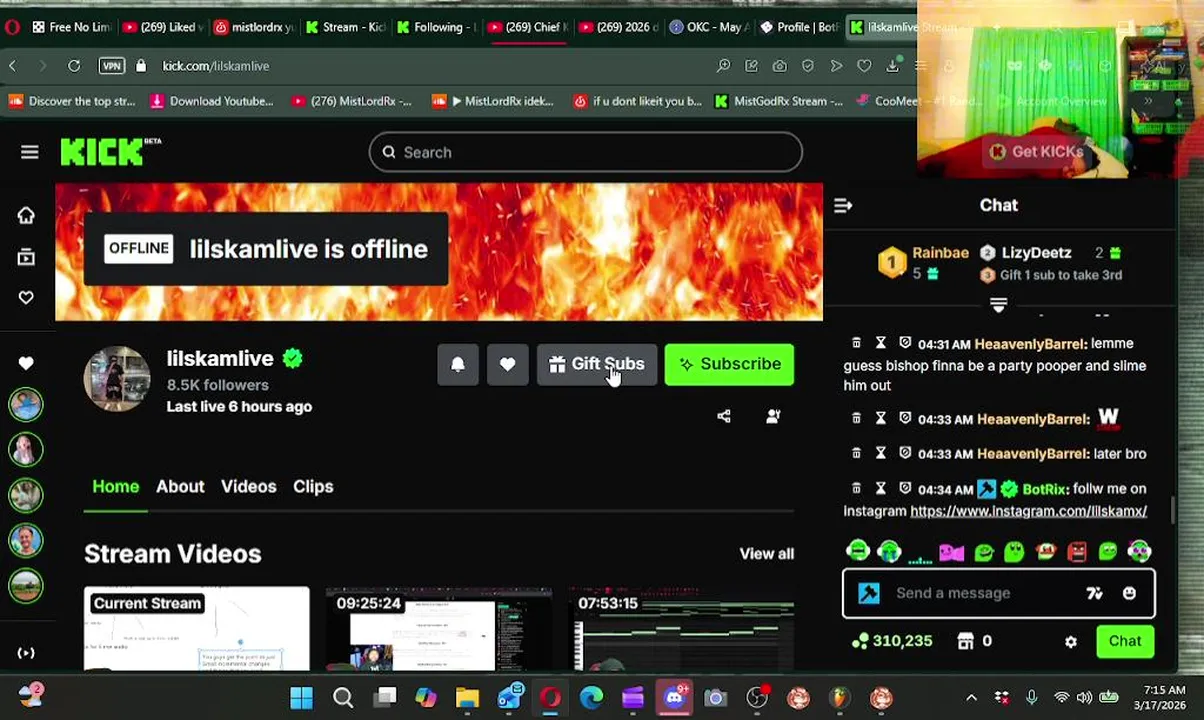This screenshot has width=1204, height=720.
Task: Click the 'LizyDeetz' gifter name
Action: pos(1036,253)
